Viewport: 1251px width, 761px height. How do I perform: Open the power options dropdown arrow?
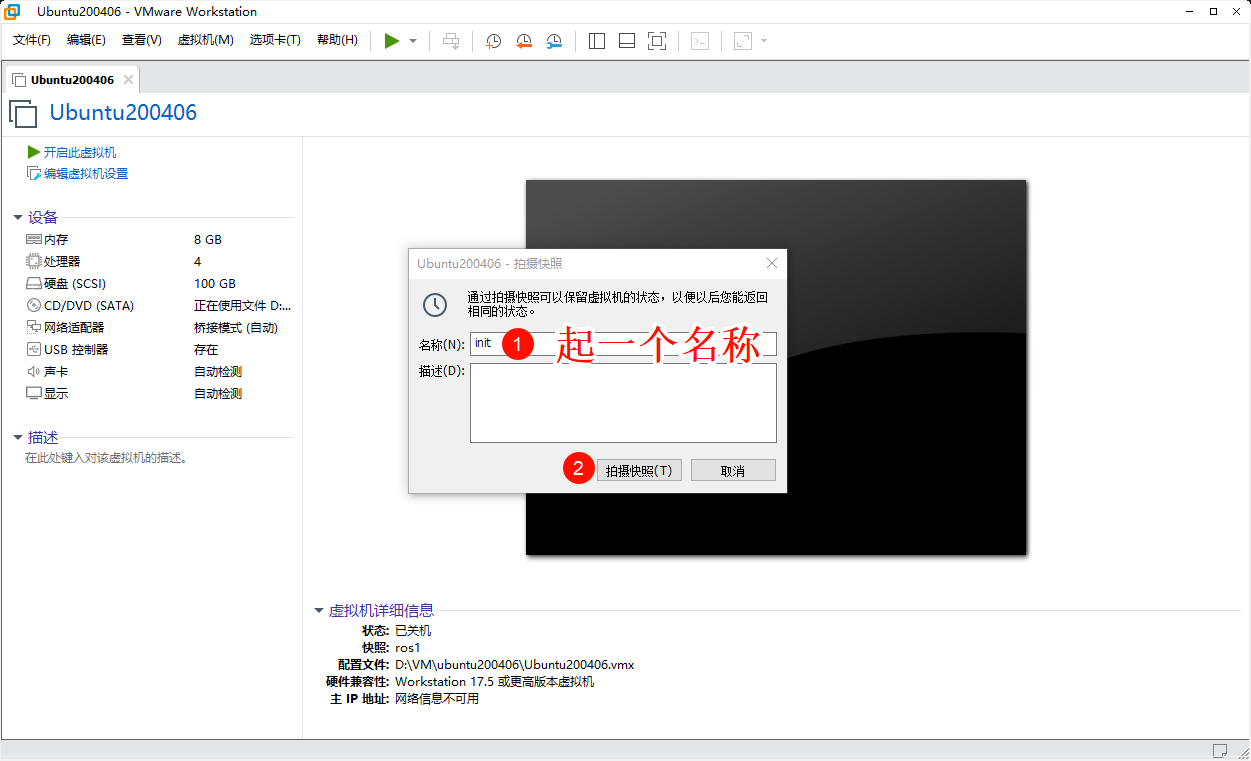click(x=413, y=41)
